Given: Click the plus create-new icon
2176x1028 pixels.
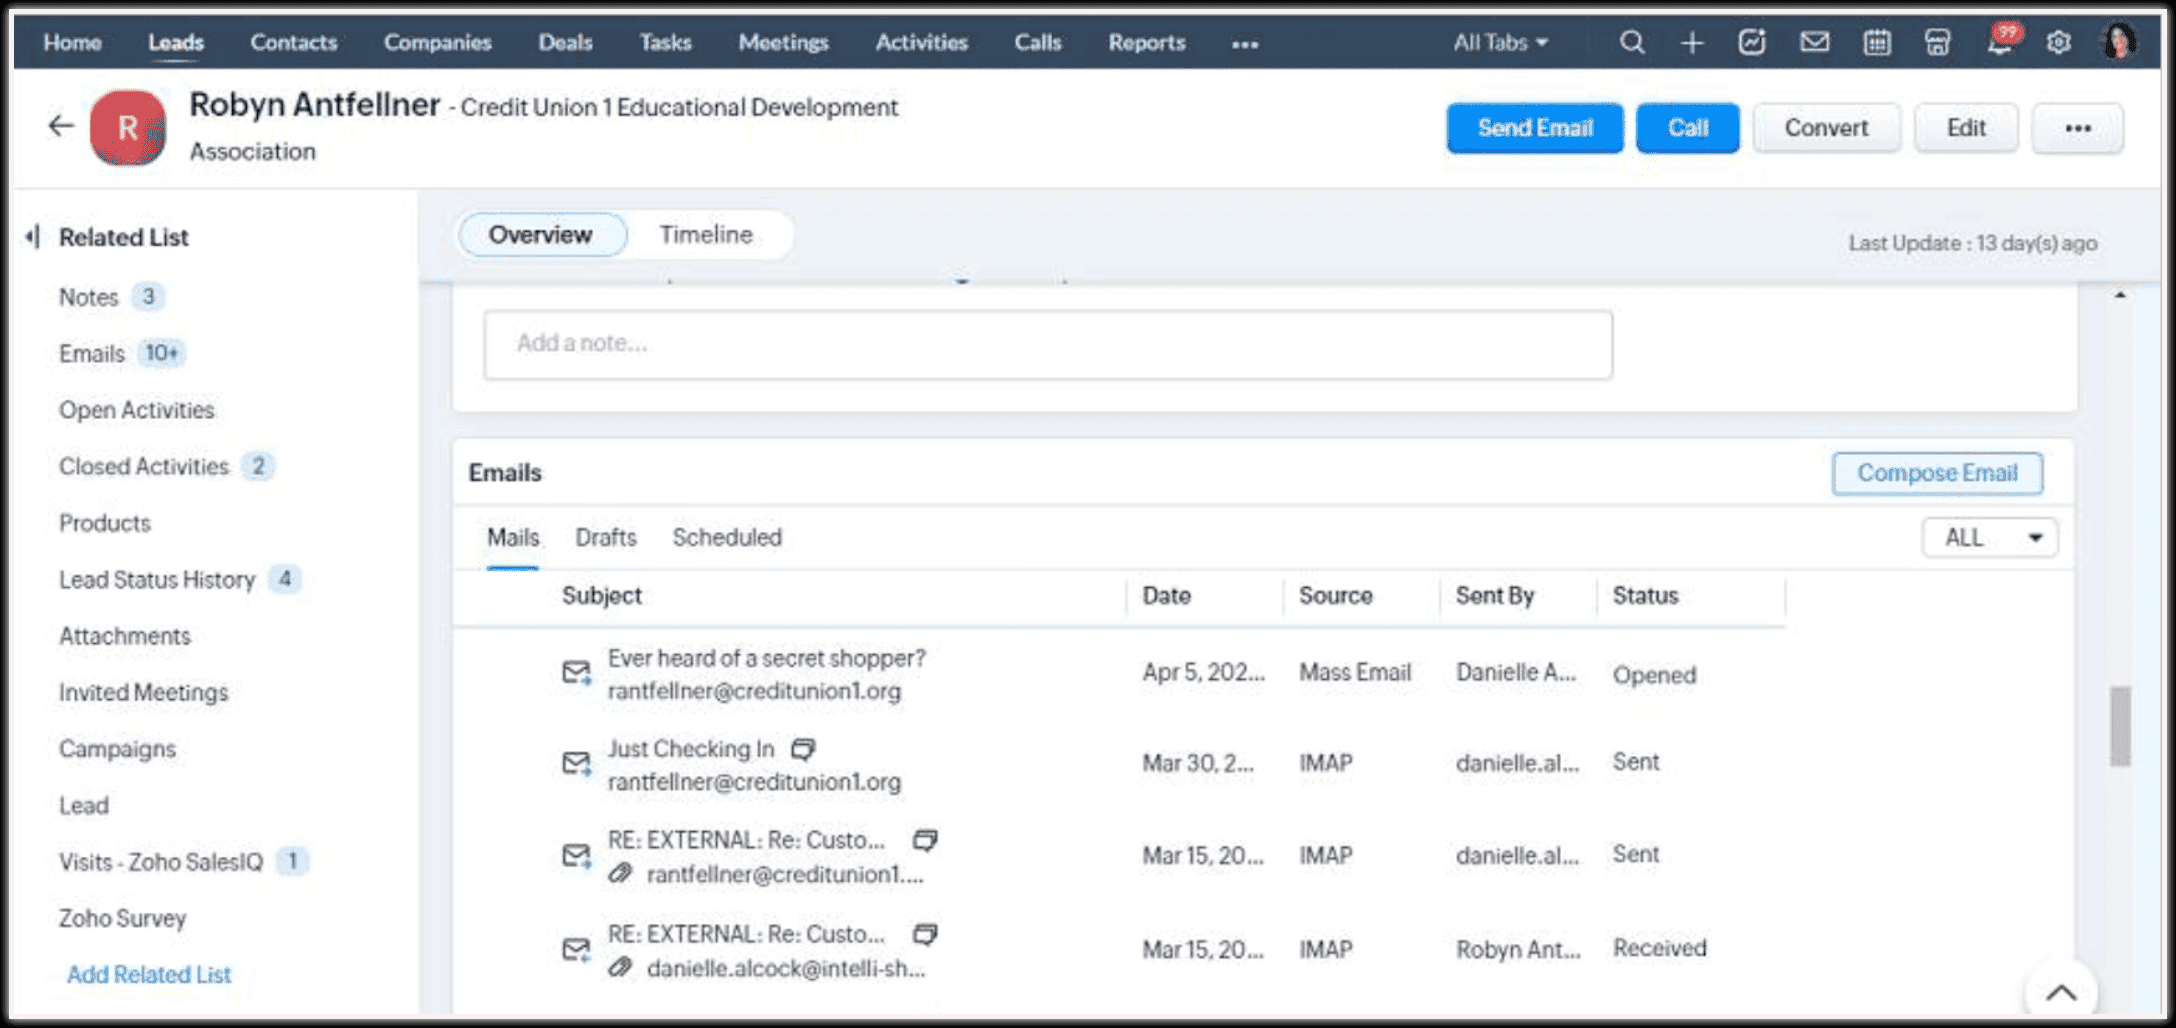Looking at the screenshot, I should coord(1692,42).
